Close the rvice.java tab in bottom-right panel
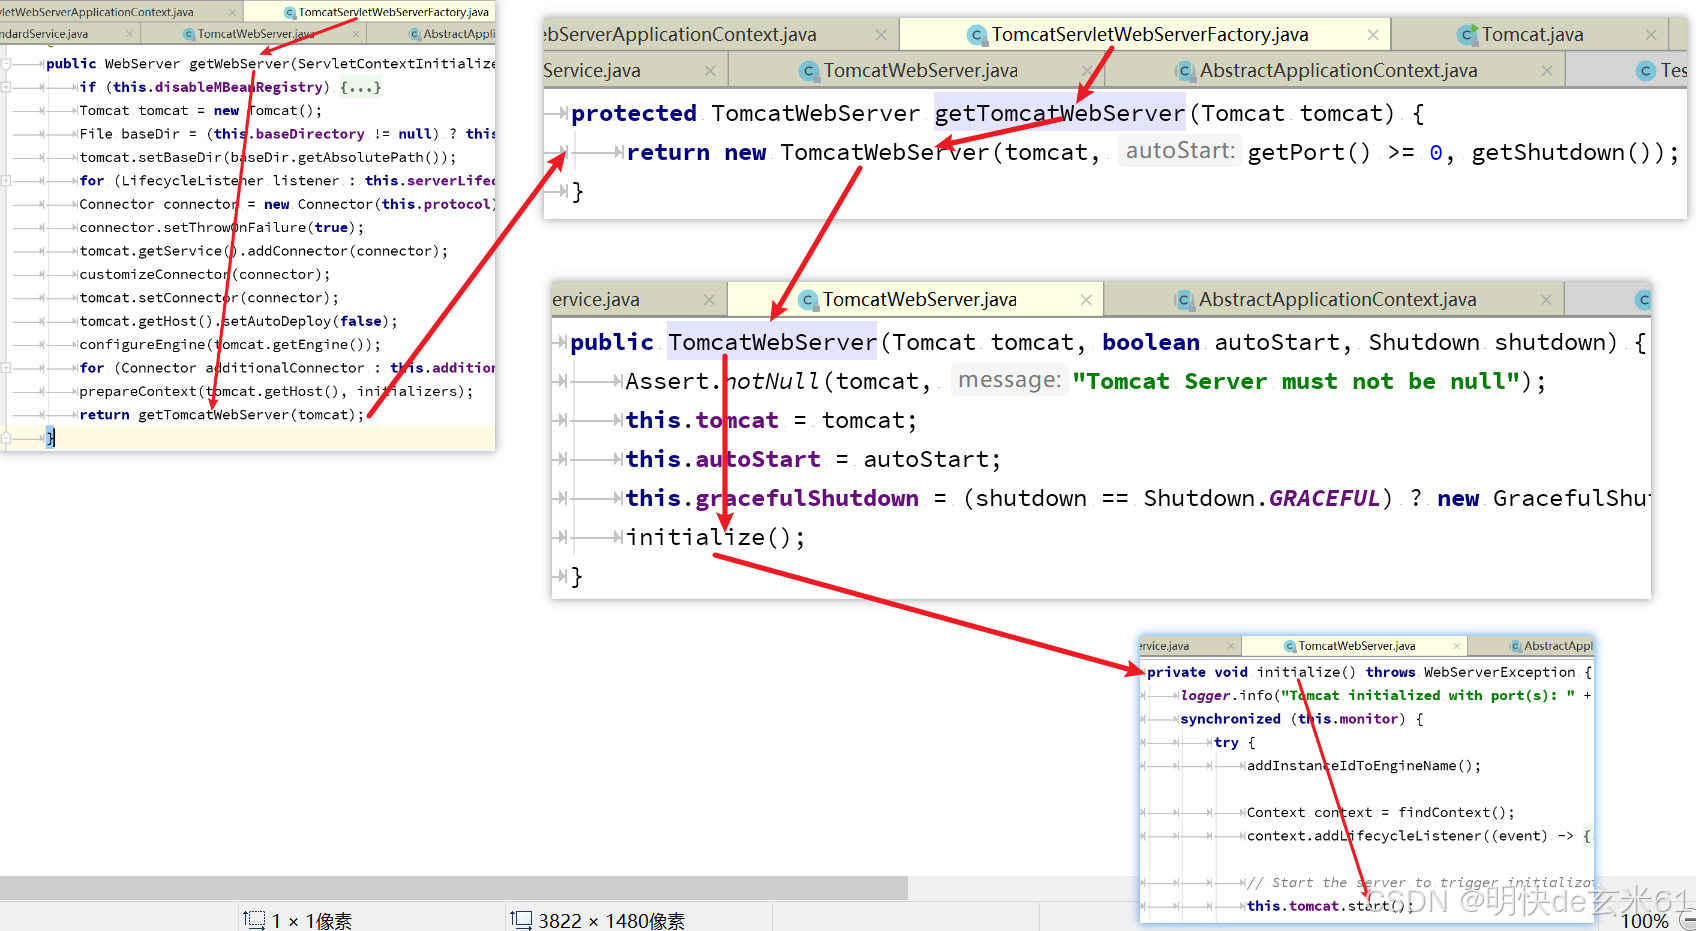The height and width of the screenshot is (931, 1696). pos(1230,646)
